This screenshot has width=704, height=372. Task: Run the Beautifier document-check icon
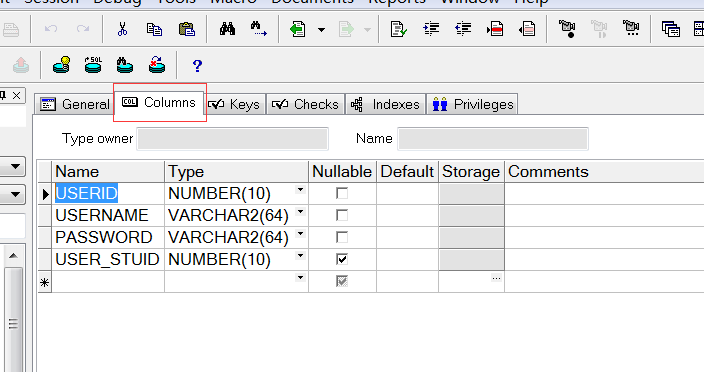[398, 30]
